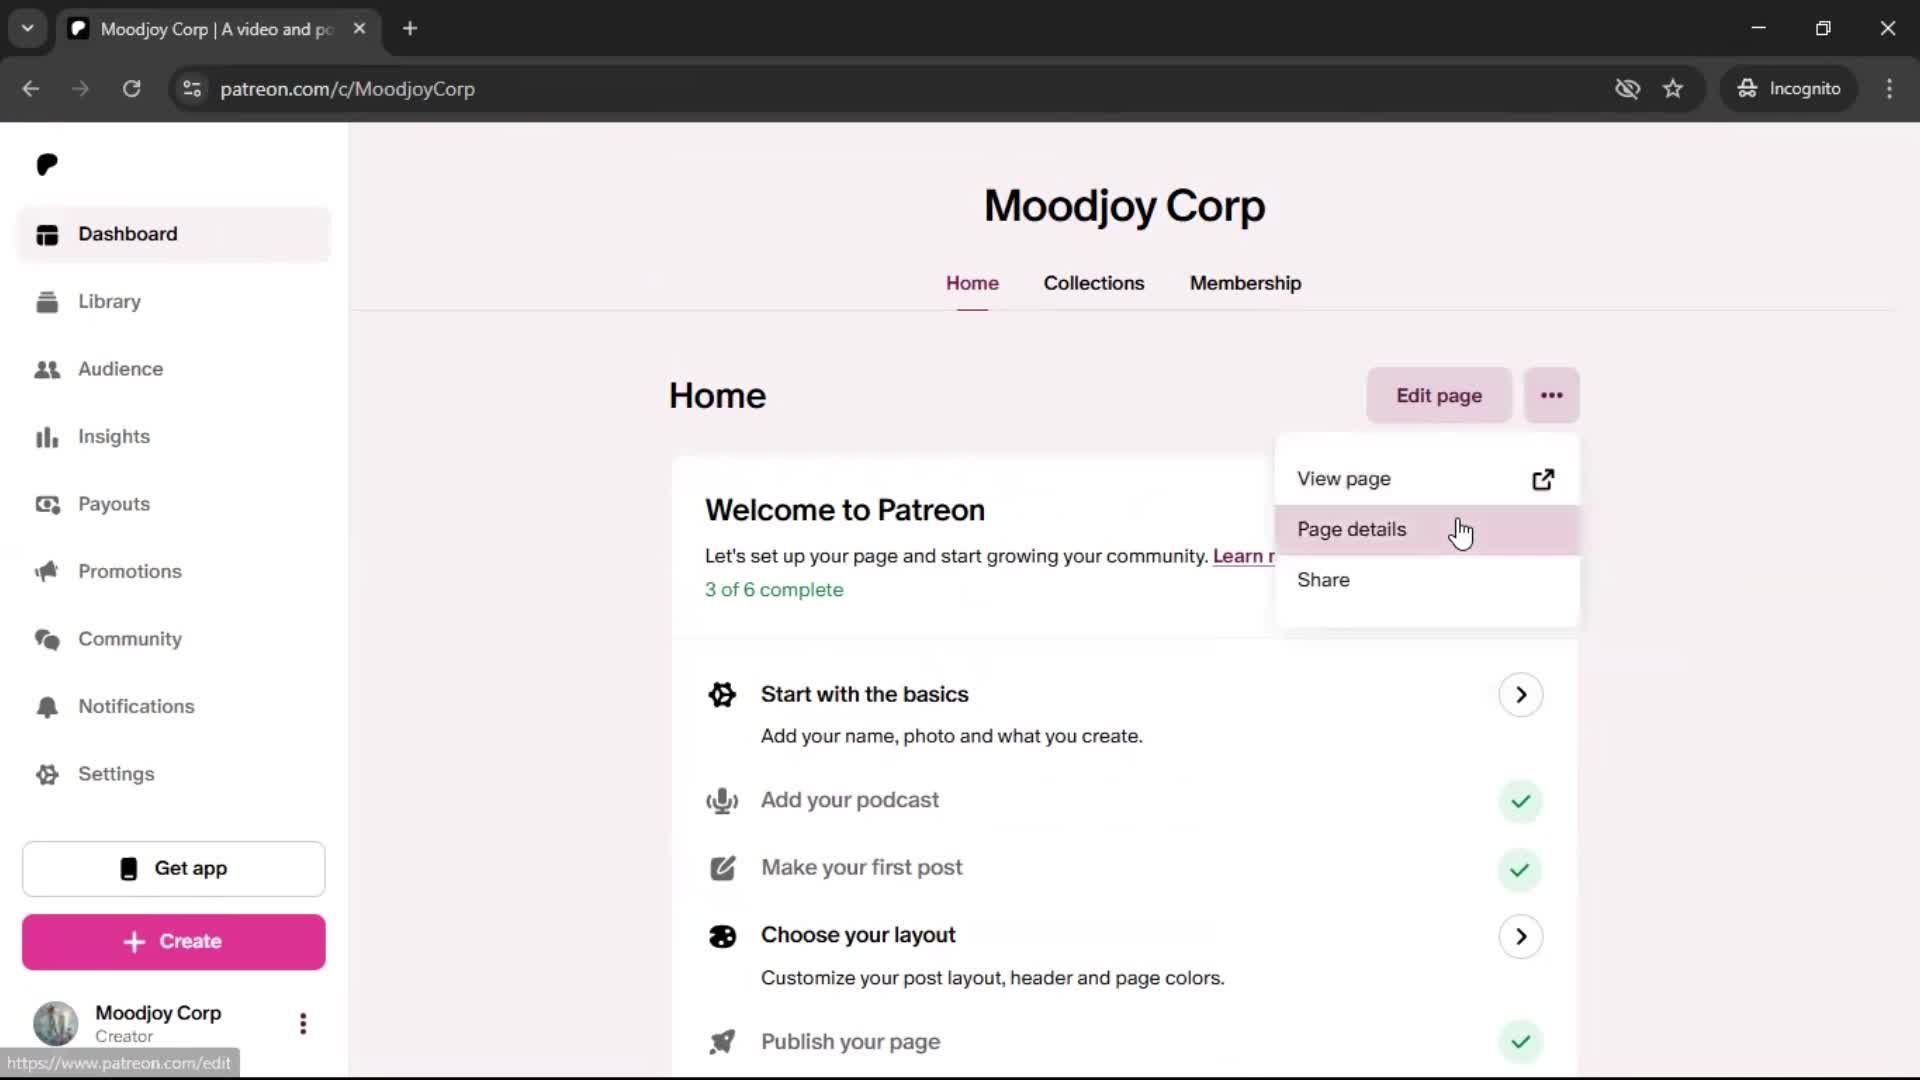This screenshot has width=1920, height=1080.
Task: Bookmark this page with the star icon
Action: point(1673,89)
